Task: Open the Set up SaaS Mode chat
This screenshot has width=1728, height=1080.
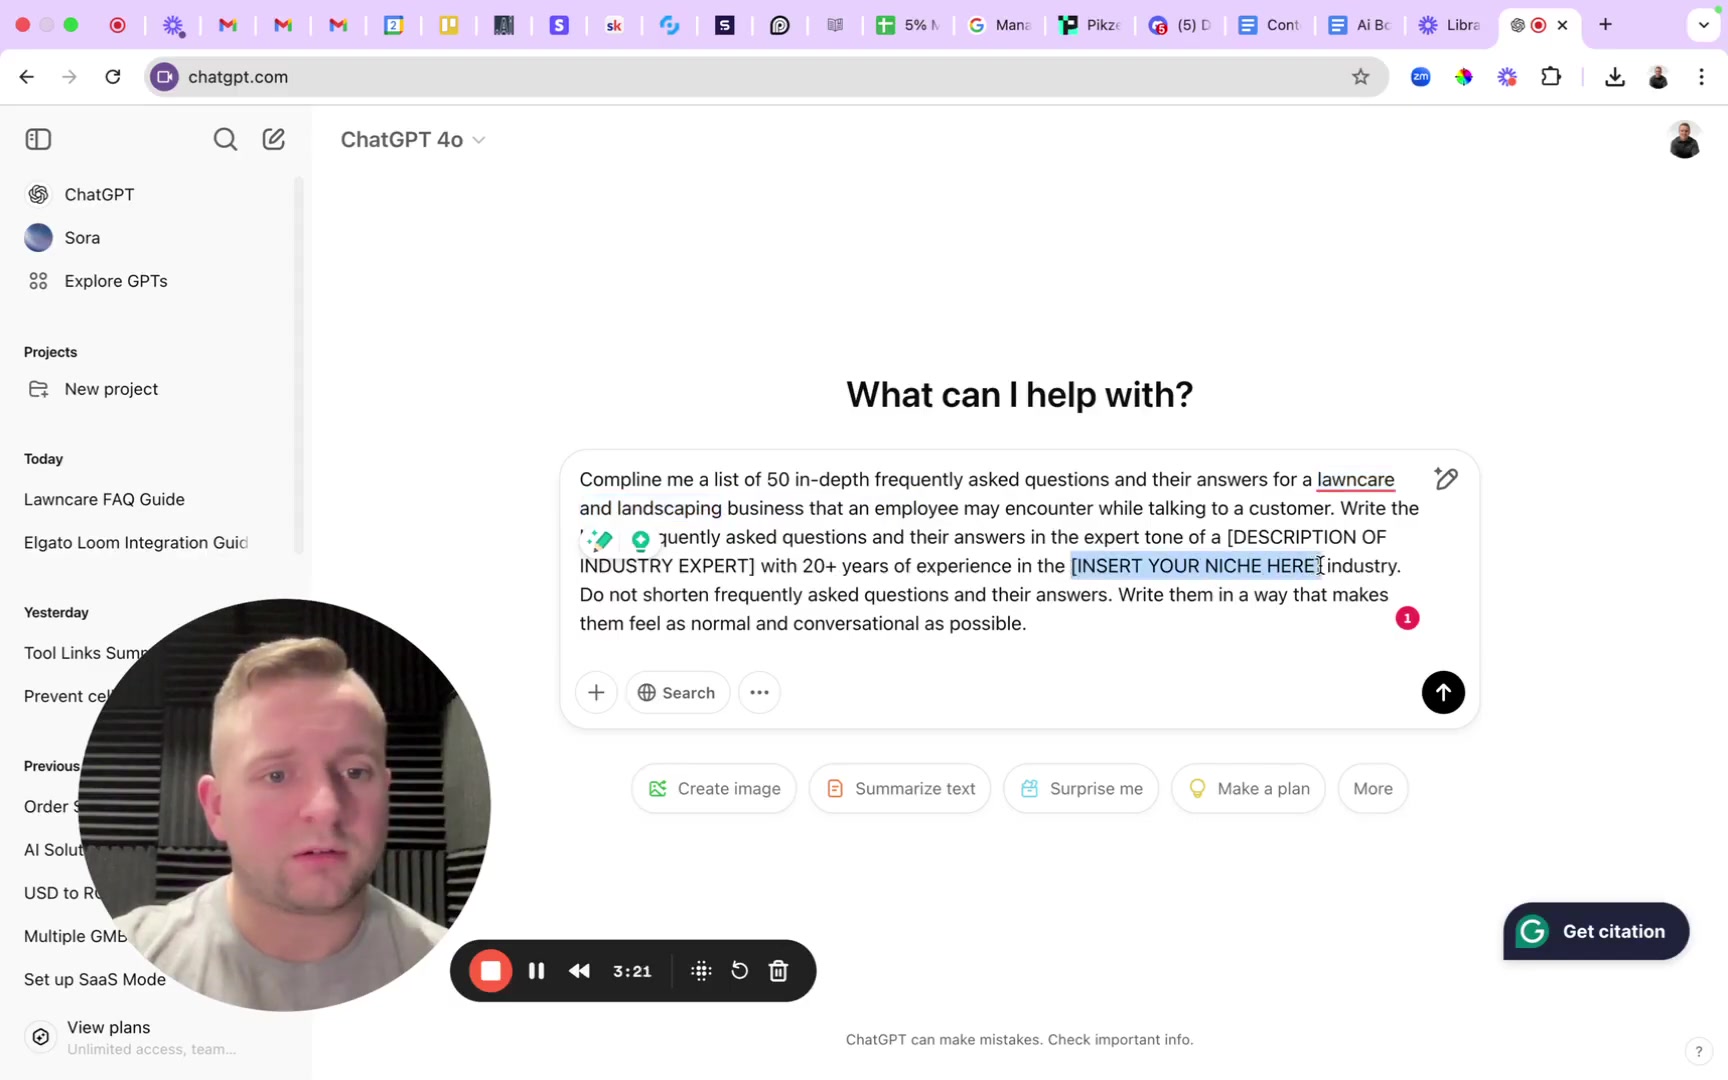Action: click(95, 979)
